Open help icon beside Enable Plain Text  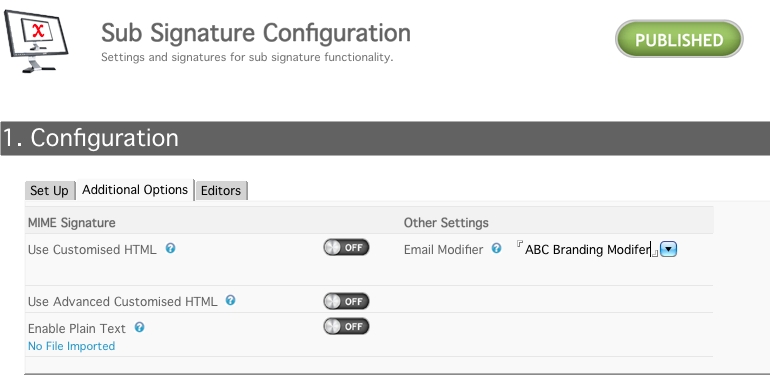(139, 327)
